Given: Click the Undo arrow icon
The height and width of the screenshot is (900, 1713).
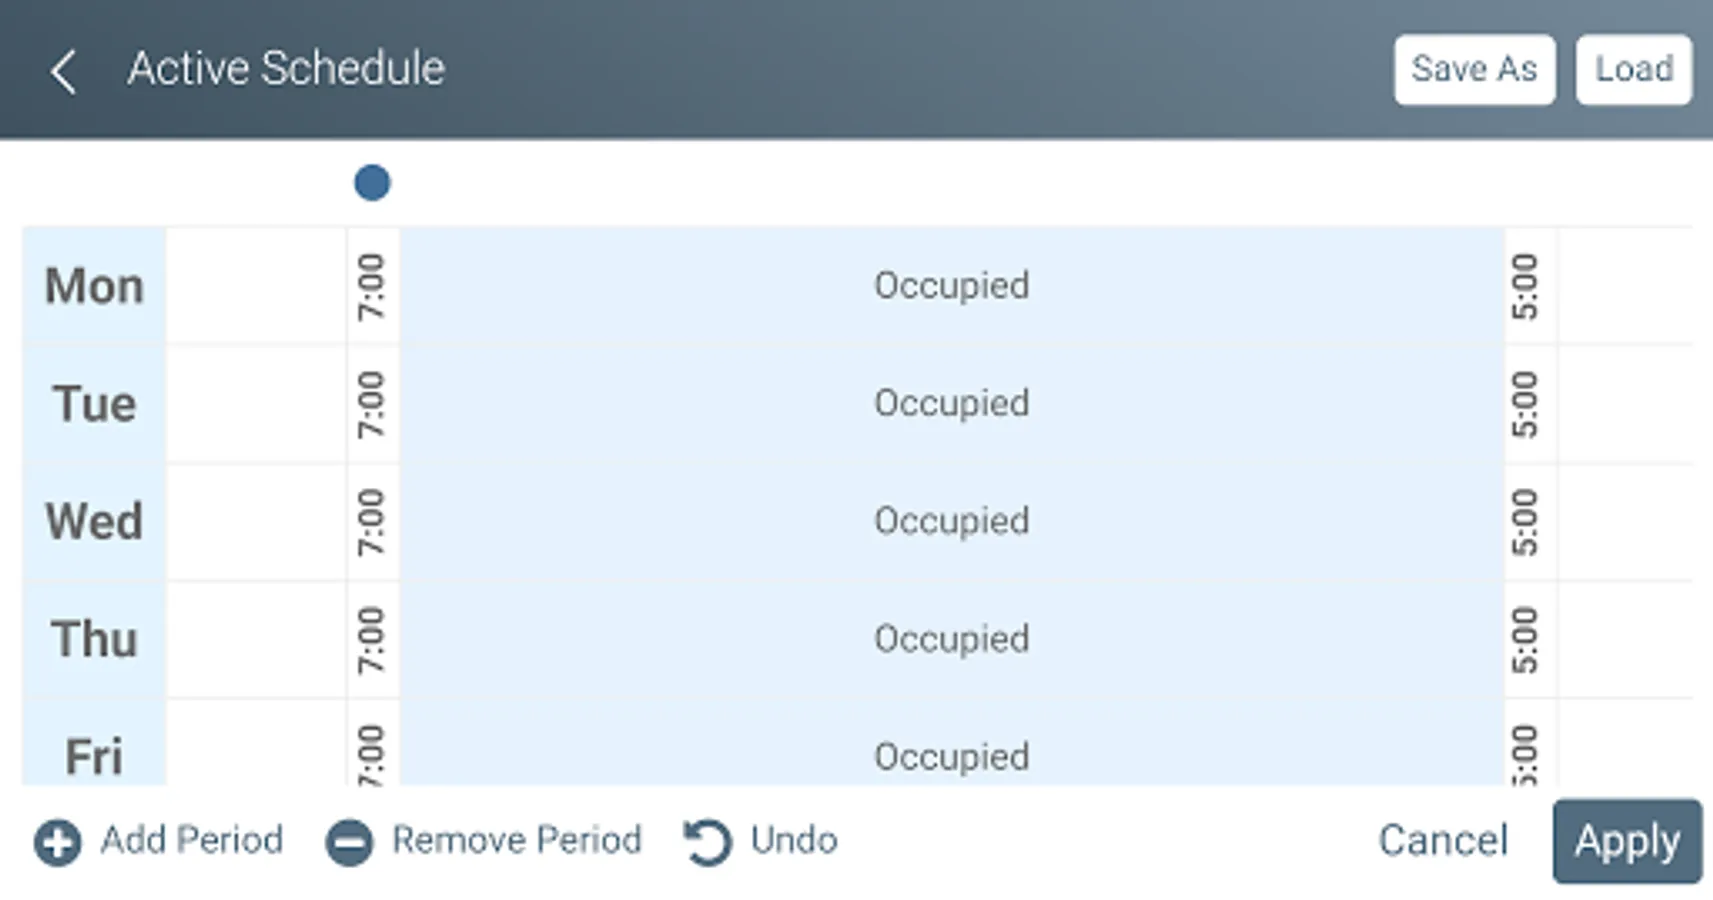Looking at the screenshot, I should [707, 842].
